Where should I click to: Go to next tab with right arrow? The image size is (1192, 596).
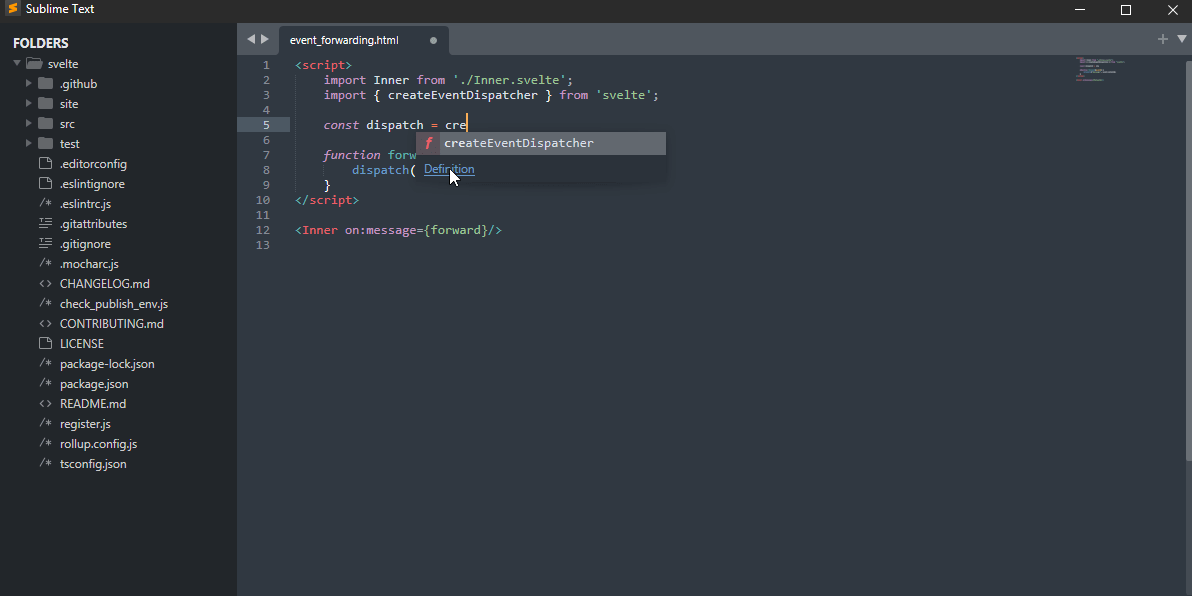tap(265, 39)
